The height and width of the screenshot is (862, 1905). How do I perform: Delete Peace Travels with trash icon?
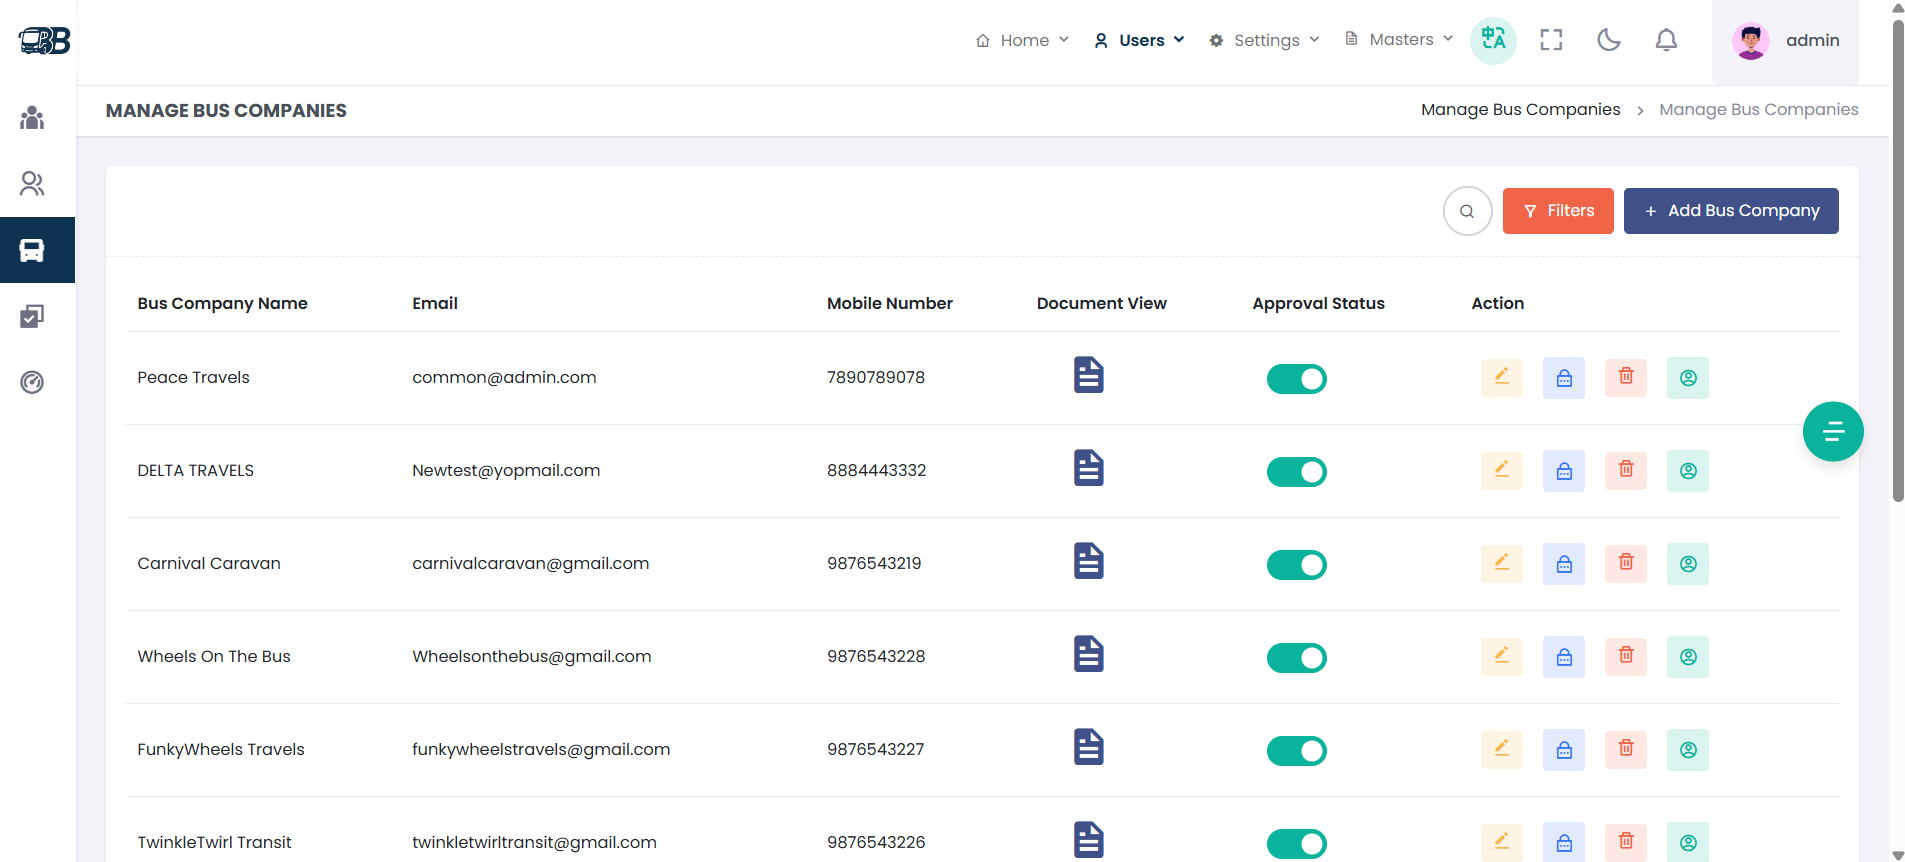click(1626, 378)
